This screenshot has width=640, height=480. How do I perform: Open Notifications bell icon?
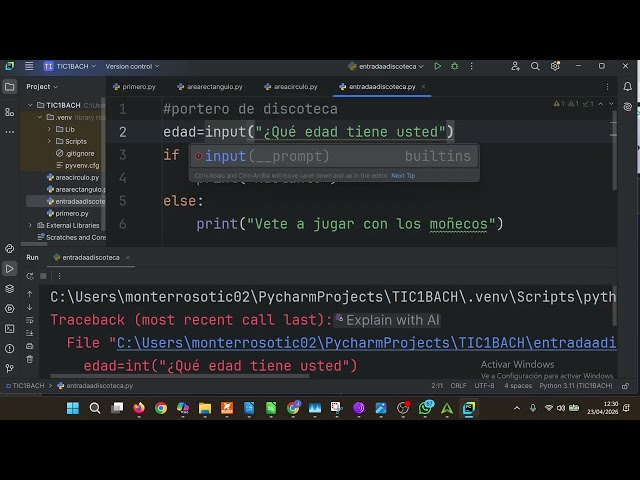(627, 87)
